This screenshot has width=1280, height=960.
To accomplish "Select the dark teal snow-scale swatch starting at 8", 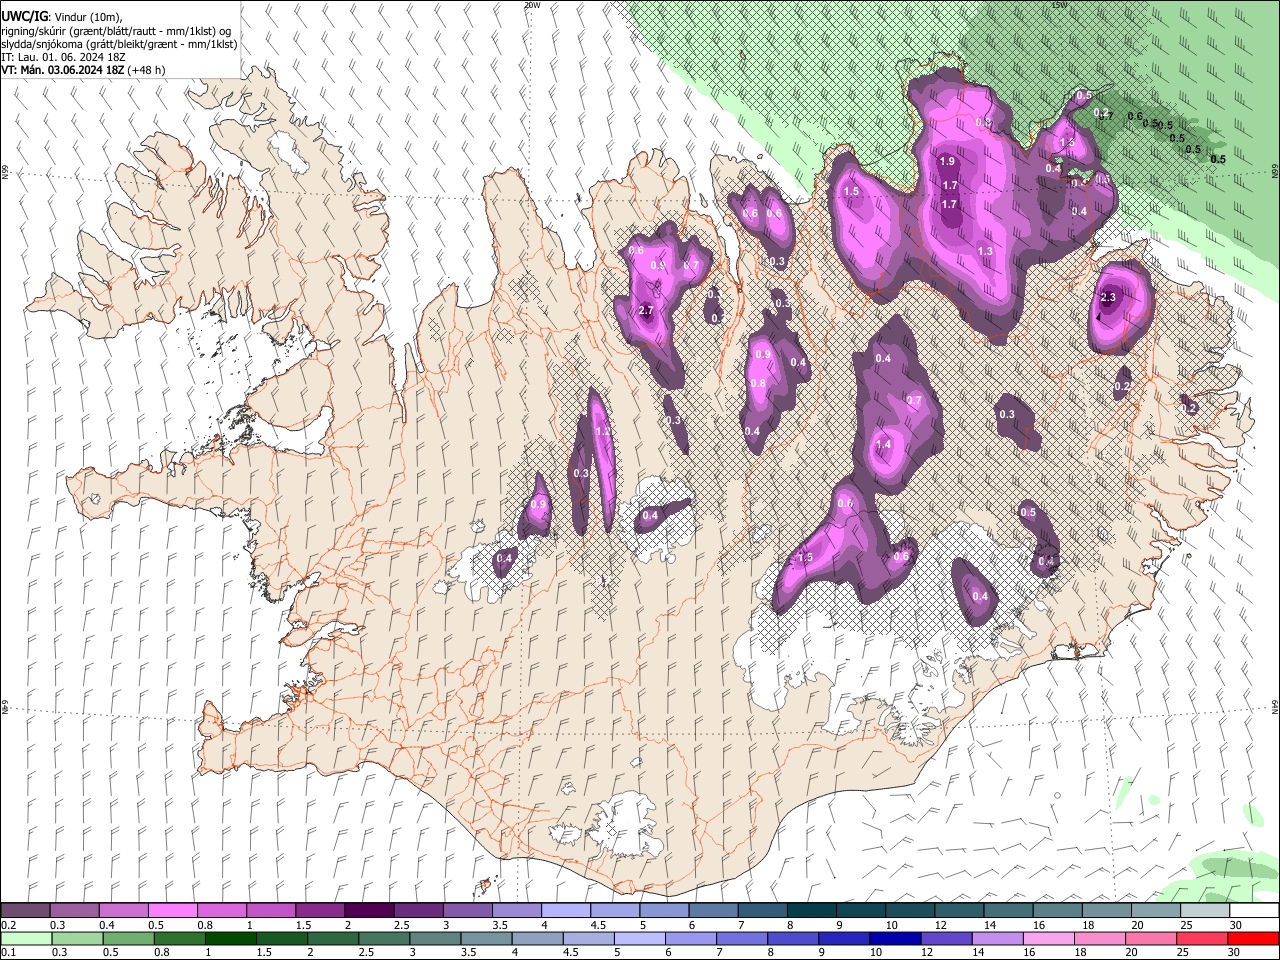I will [812, 911].
